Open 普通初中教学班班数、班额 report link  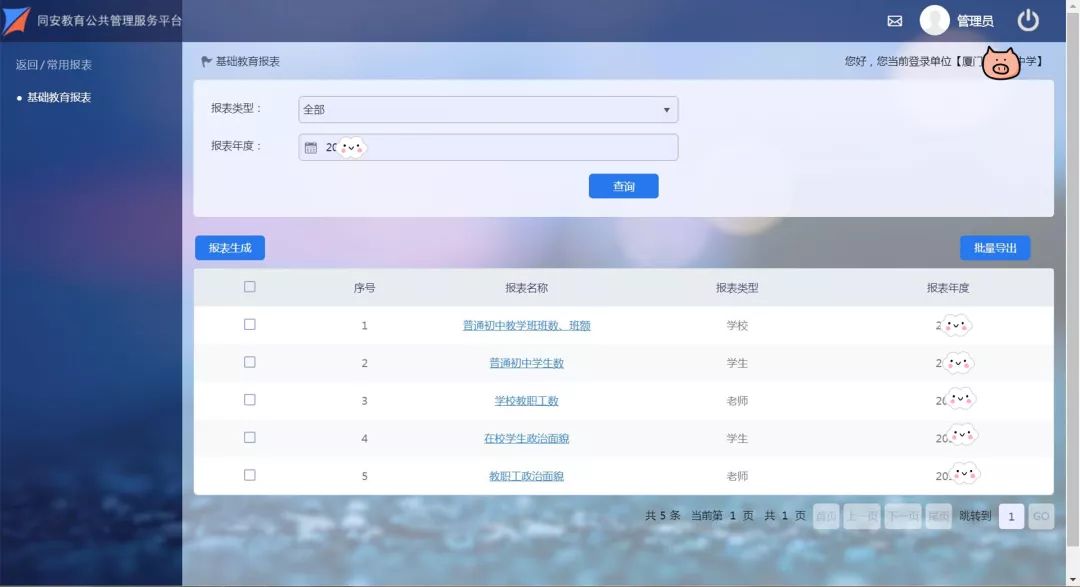pyautogui.click(x=526, y=325)
